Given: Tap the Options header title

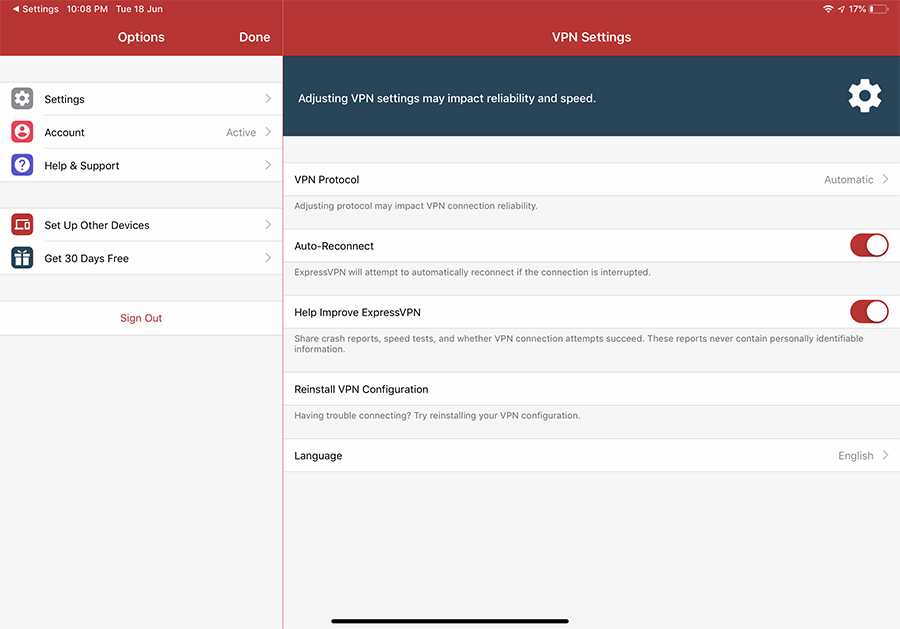Looking at the screenshot, I should 141,37.
